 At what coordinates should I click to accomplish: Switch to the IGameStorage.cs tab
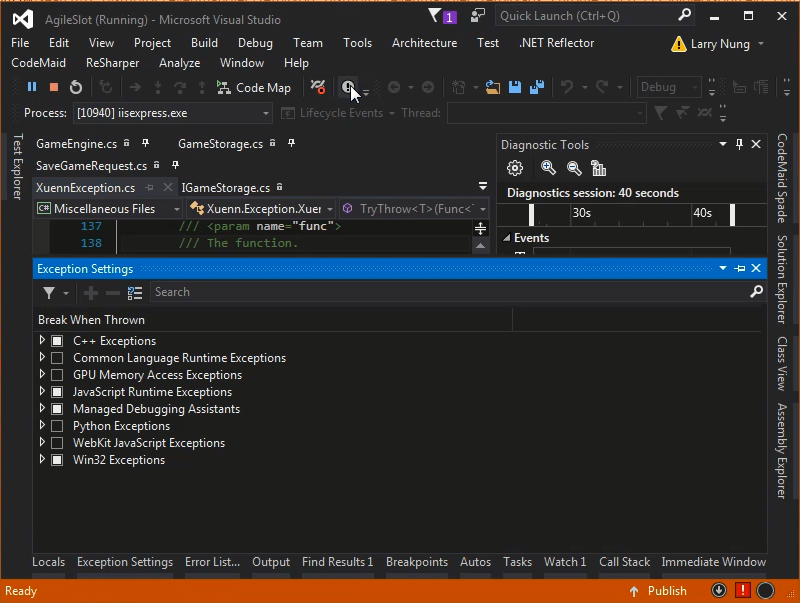point(226,188)
